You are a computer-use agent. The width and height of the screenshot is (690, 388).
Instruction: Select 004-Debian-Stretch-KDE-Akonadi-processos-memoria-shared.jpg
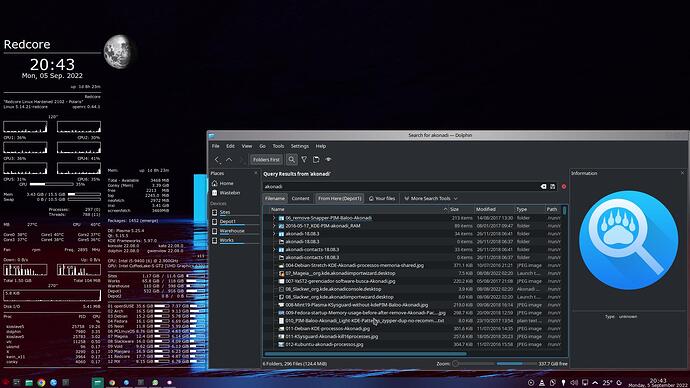[x=355, y=265]
